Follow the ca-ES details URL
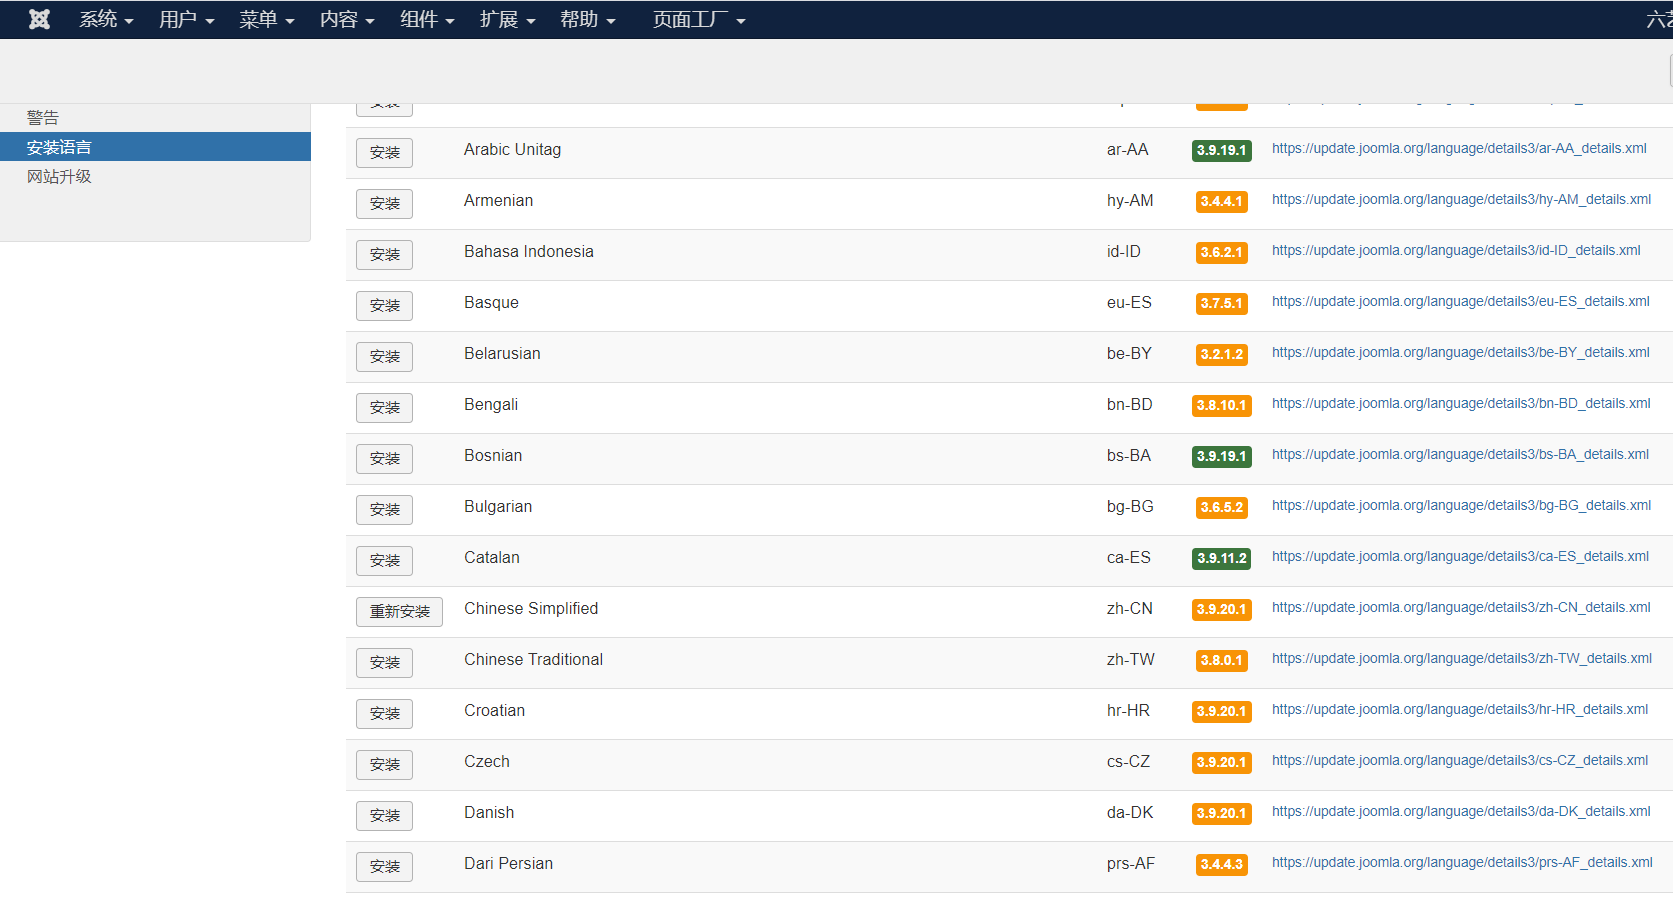This screenshot has width=1673, height=898. coord(1460,556)
